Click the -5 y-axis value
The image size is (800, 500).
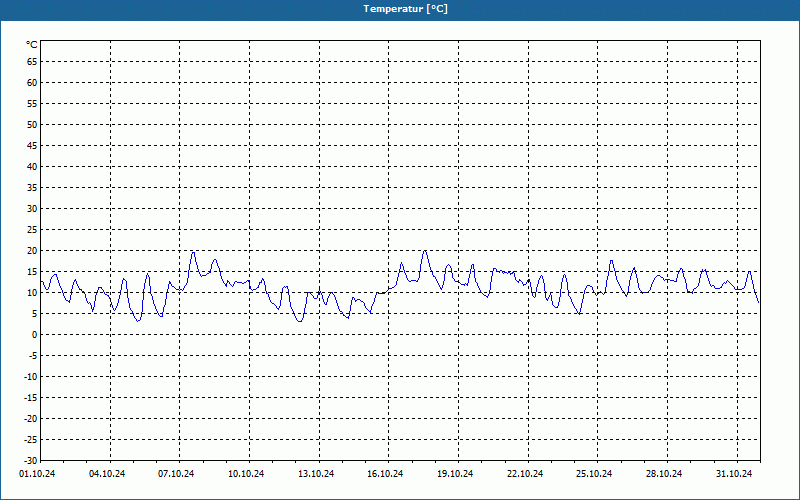(33, 356)
